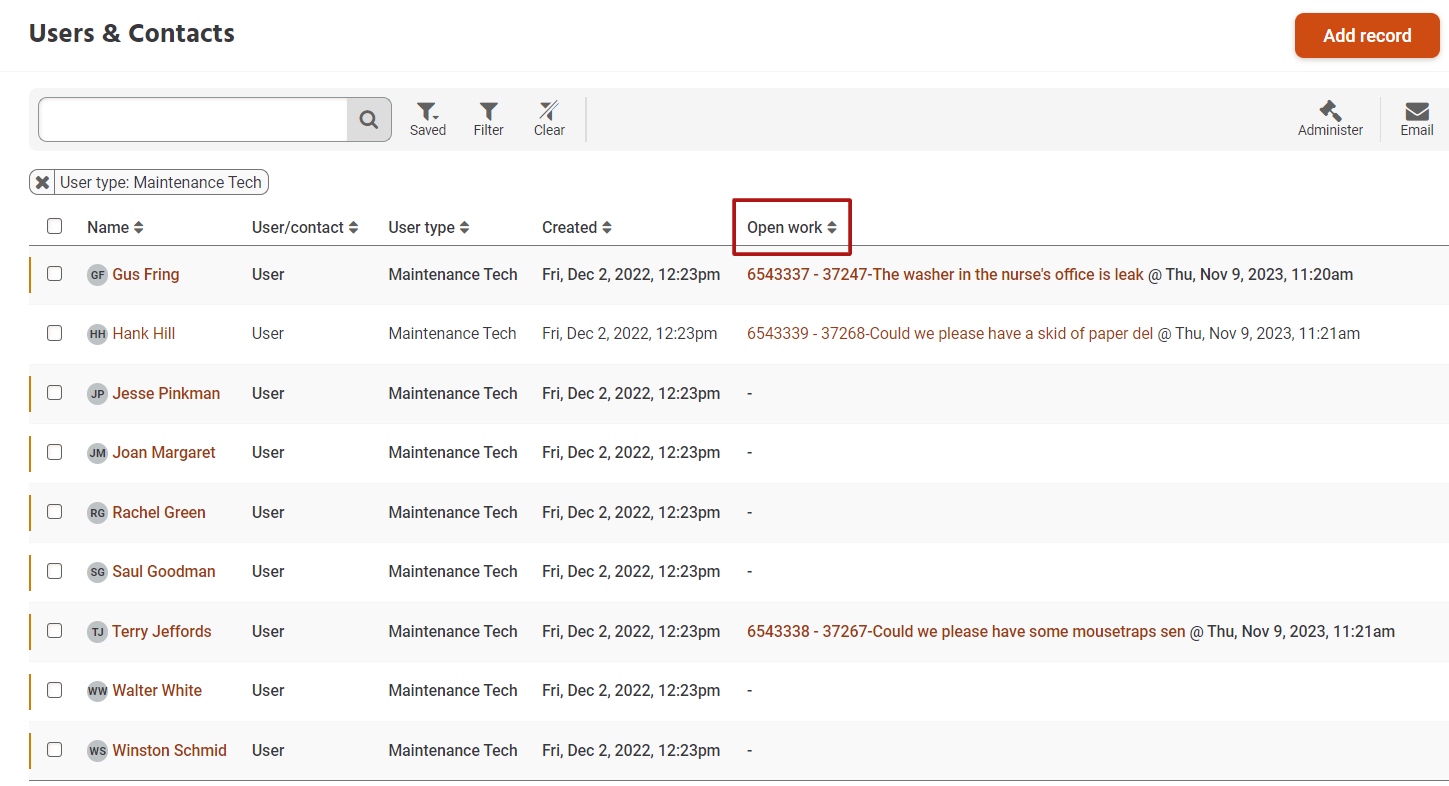Image resolution: width=1449 pixels, height=786 pixels.
Task: Open the Administer tool
Action: (1330, 119)
